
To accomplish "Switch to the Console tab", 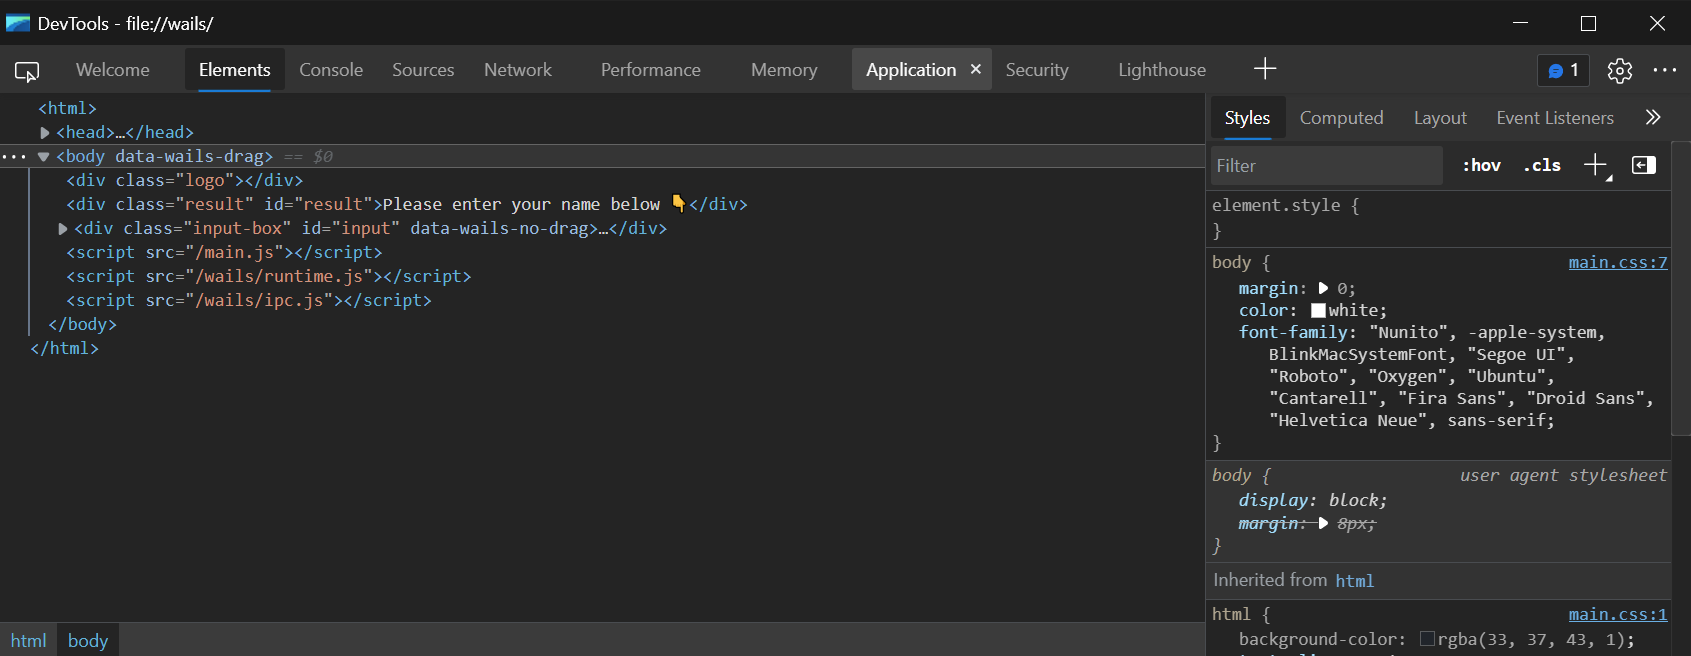I will coord(331,70).
